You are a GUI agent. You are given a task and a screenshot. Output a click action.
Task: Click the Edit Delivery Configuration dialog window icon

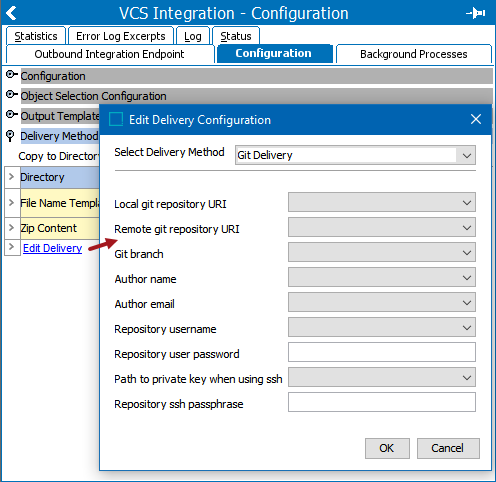116,119
